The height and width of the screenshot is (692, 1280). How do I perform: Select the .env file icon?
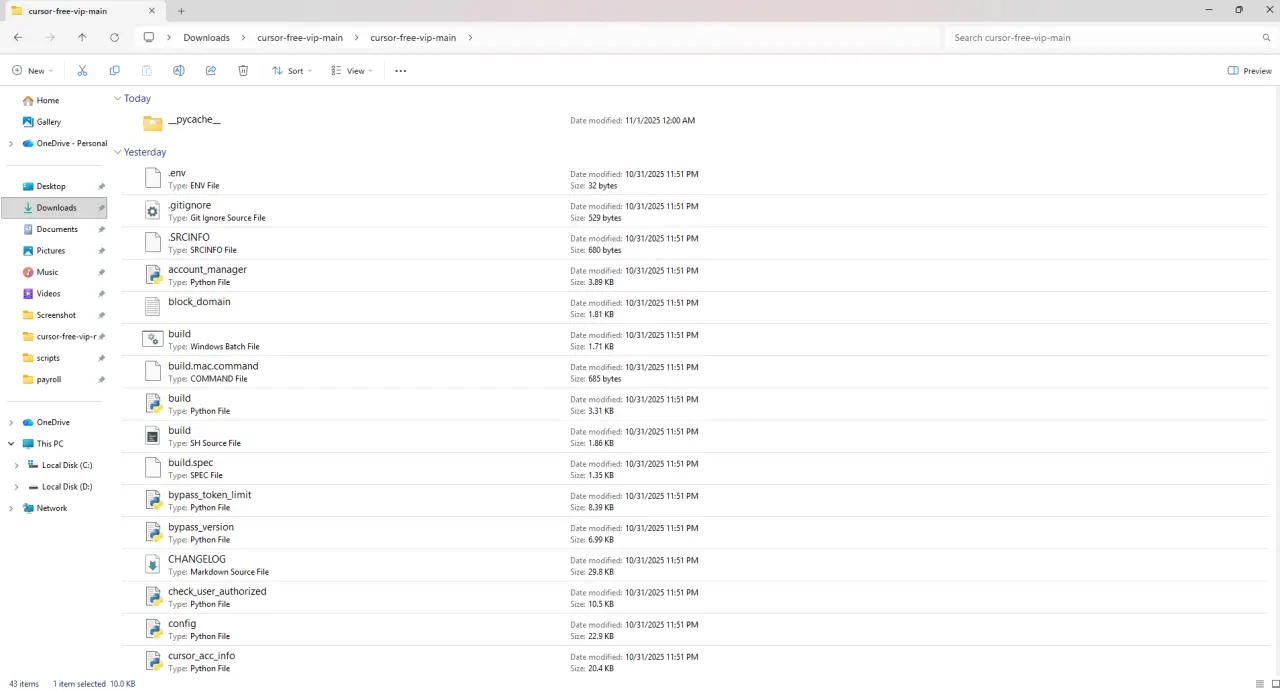(152, 178)
